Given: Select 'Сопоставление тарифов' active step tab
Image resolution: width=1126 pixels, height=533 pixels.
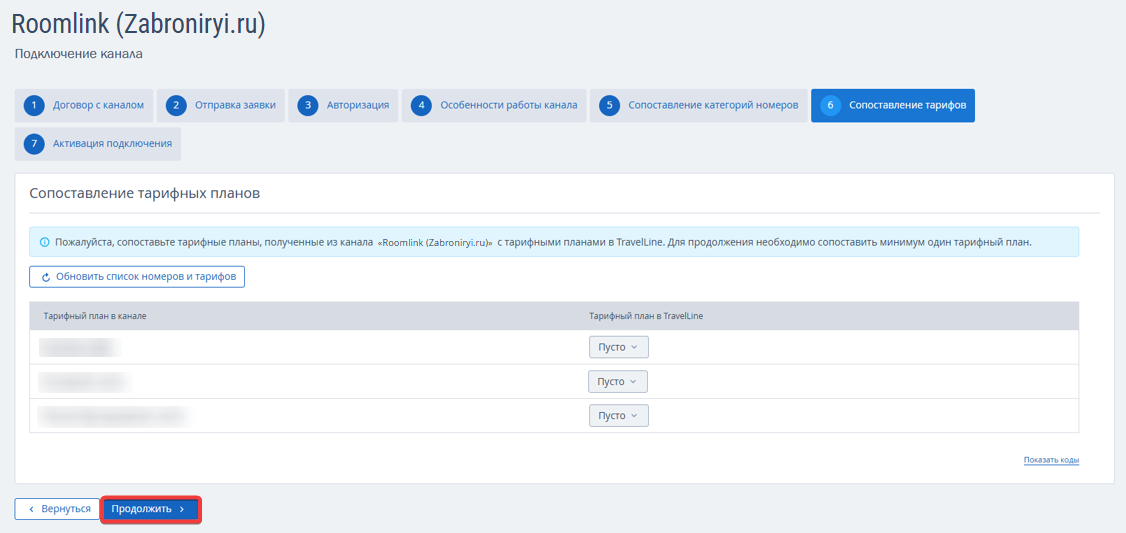Looking at the screenshot, I should click(905, 105).
